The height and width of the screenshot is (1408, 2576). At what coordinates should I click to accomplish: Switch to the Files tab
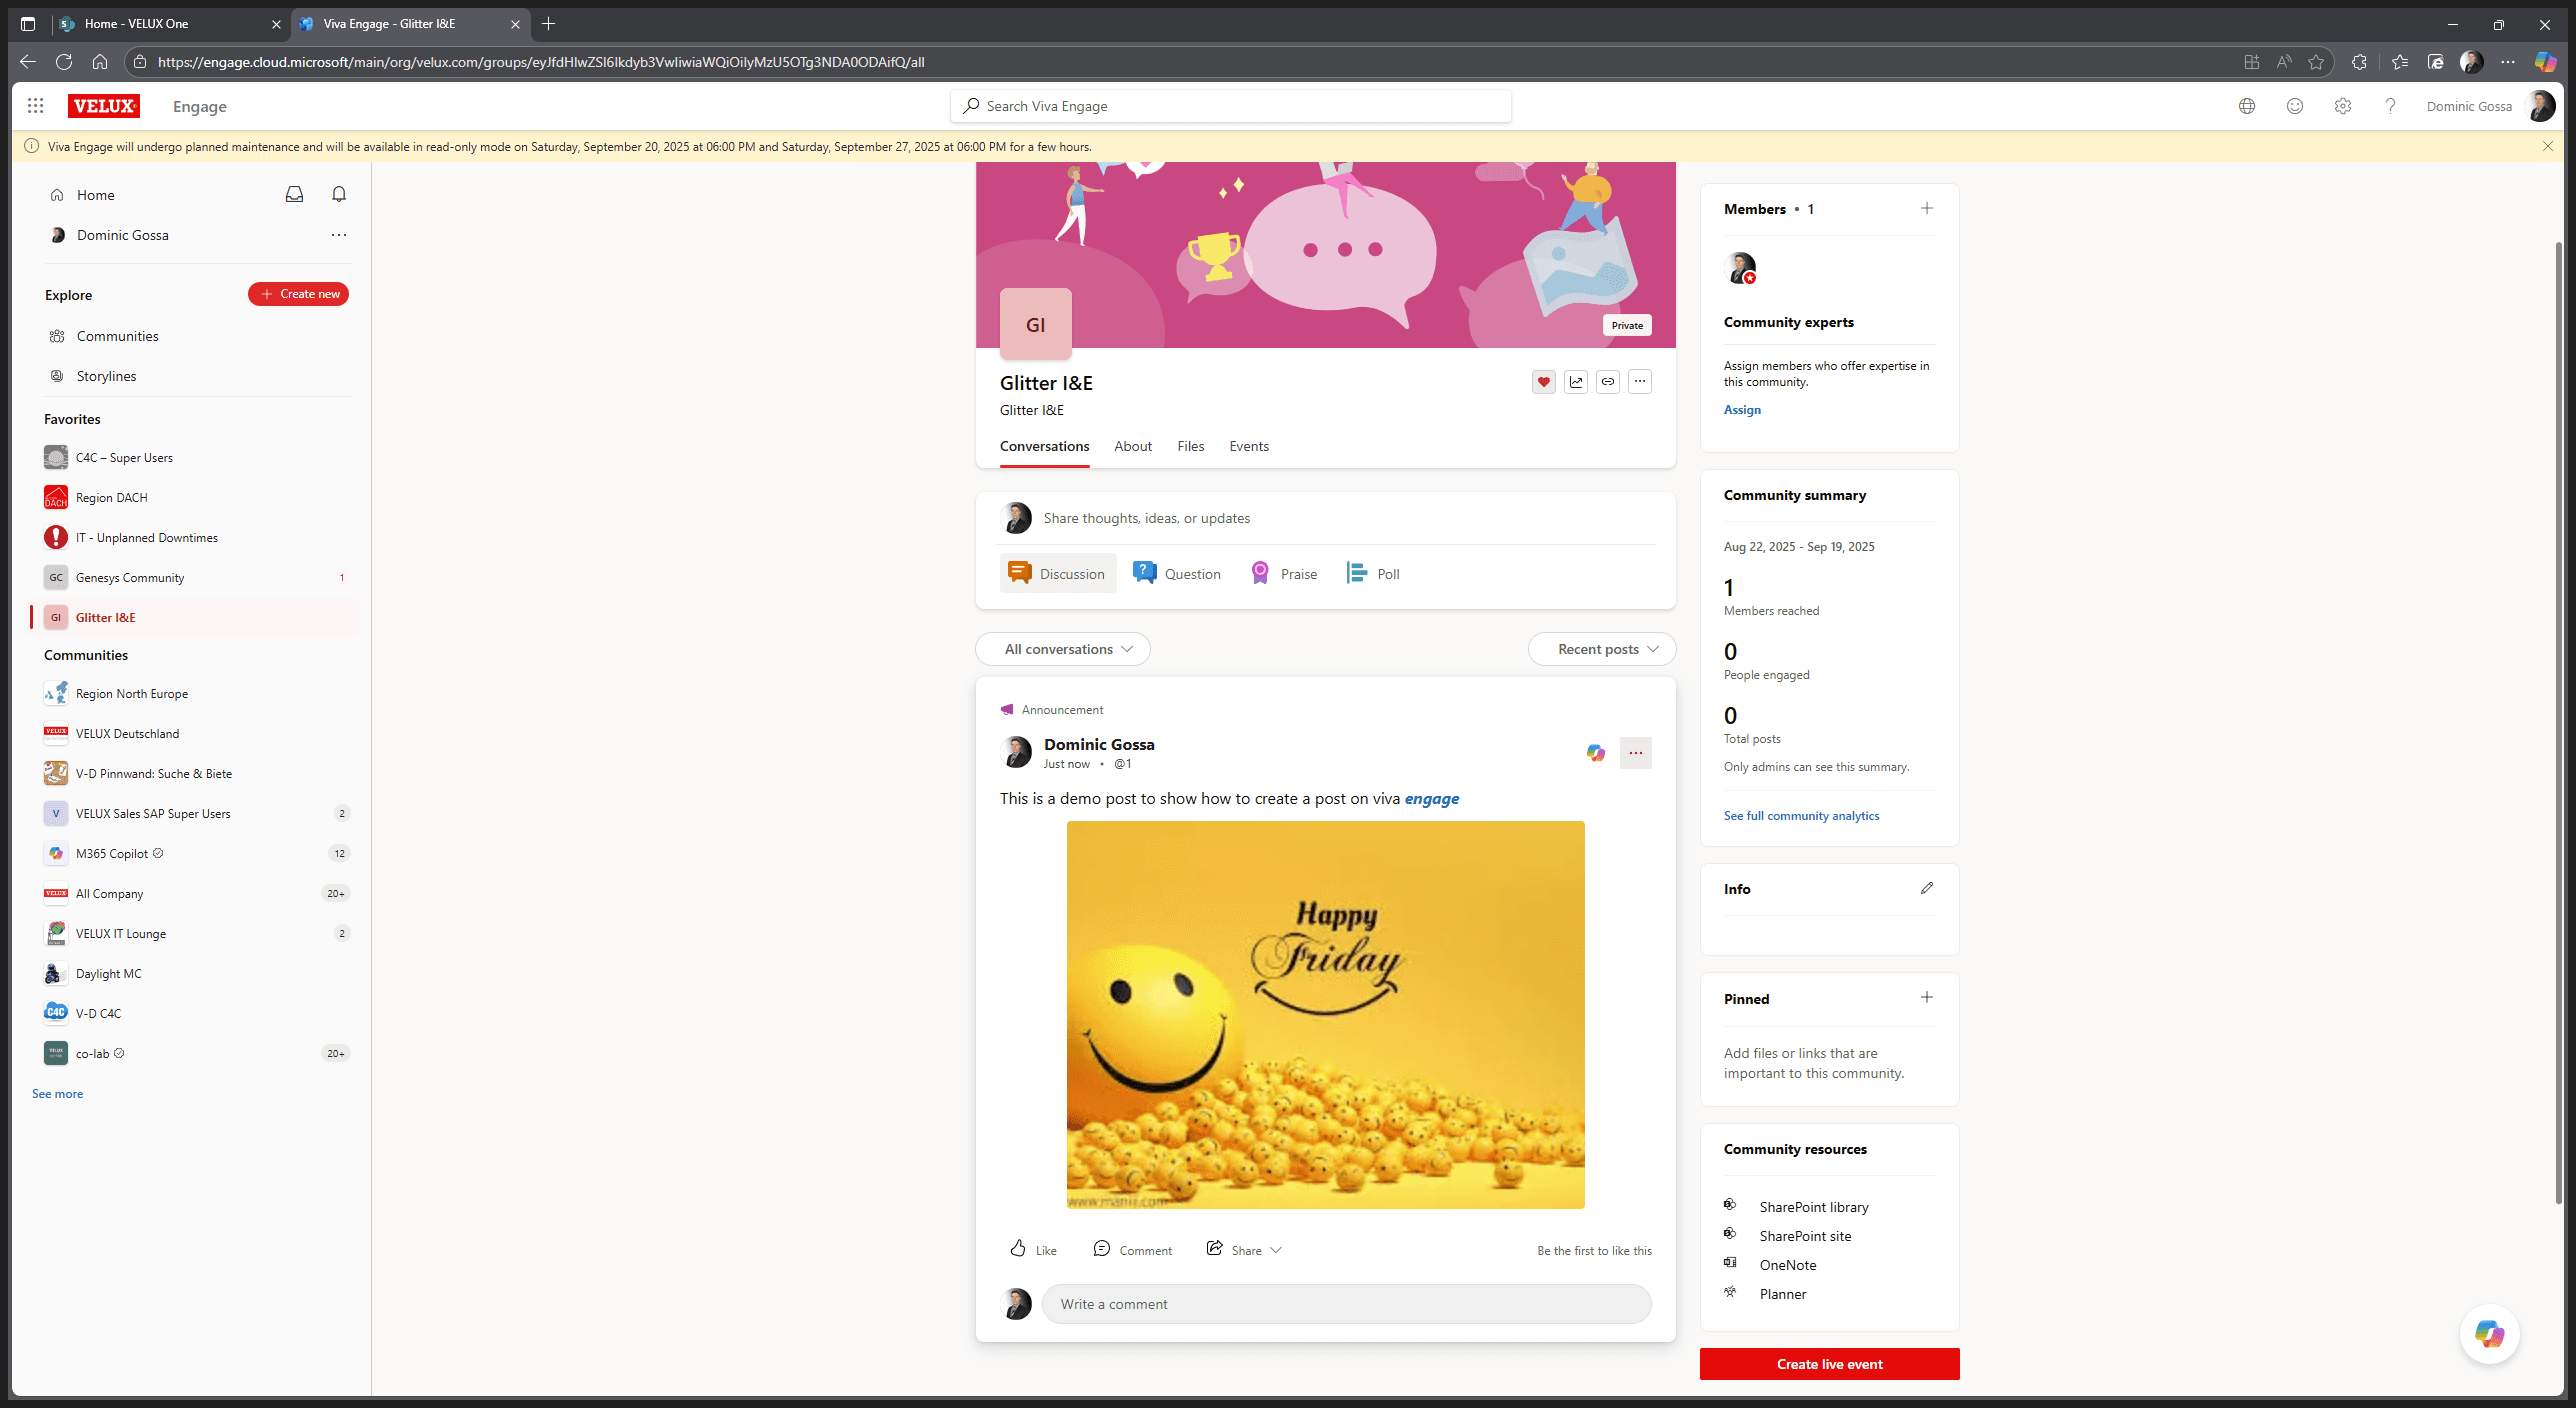click(x=1191, y=447)
